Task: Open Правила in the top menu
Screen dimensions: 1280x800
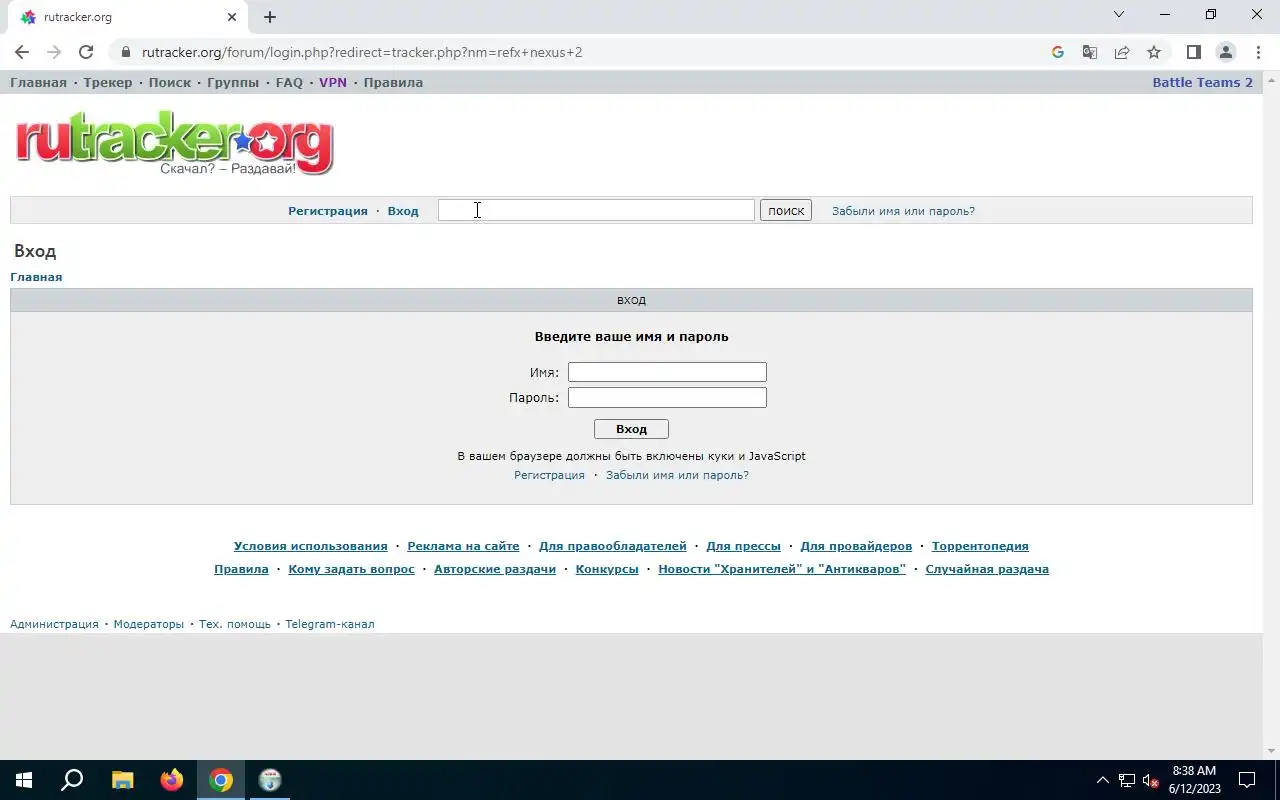Action: [393, 82]
